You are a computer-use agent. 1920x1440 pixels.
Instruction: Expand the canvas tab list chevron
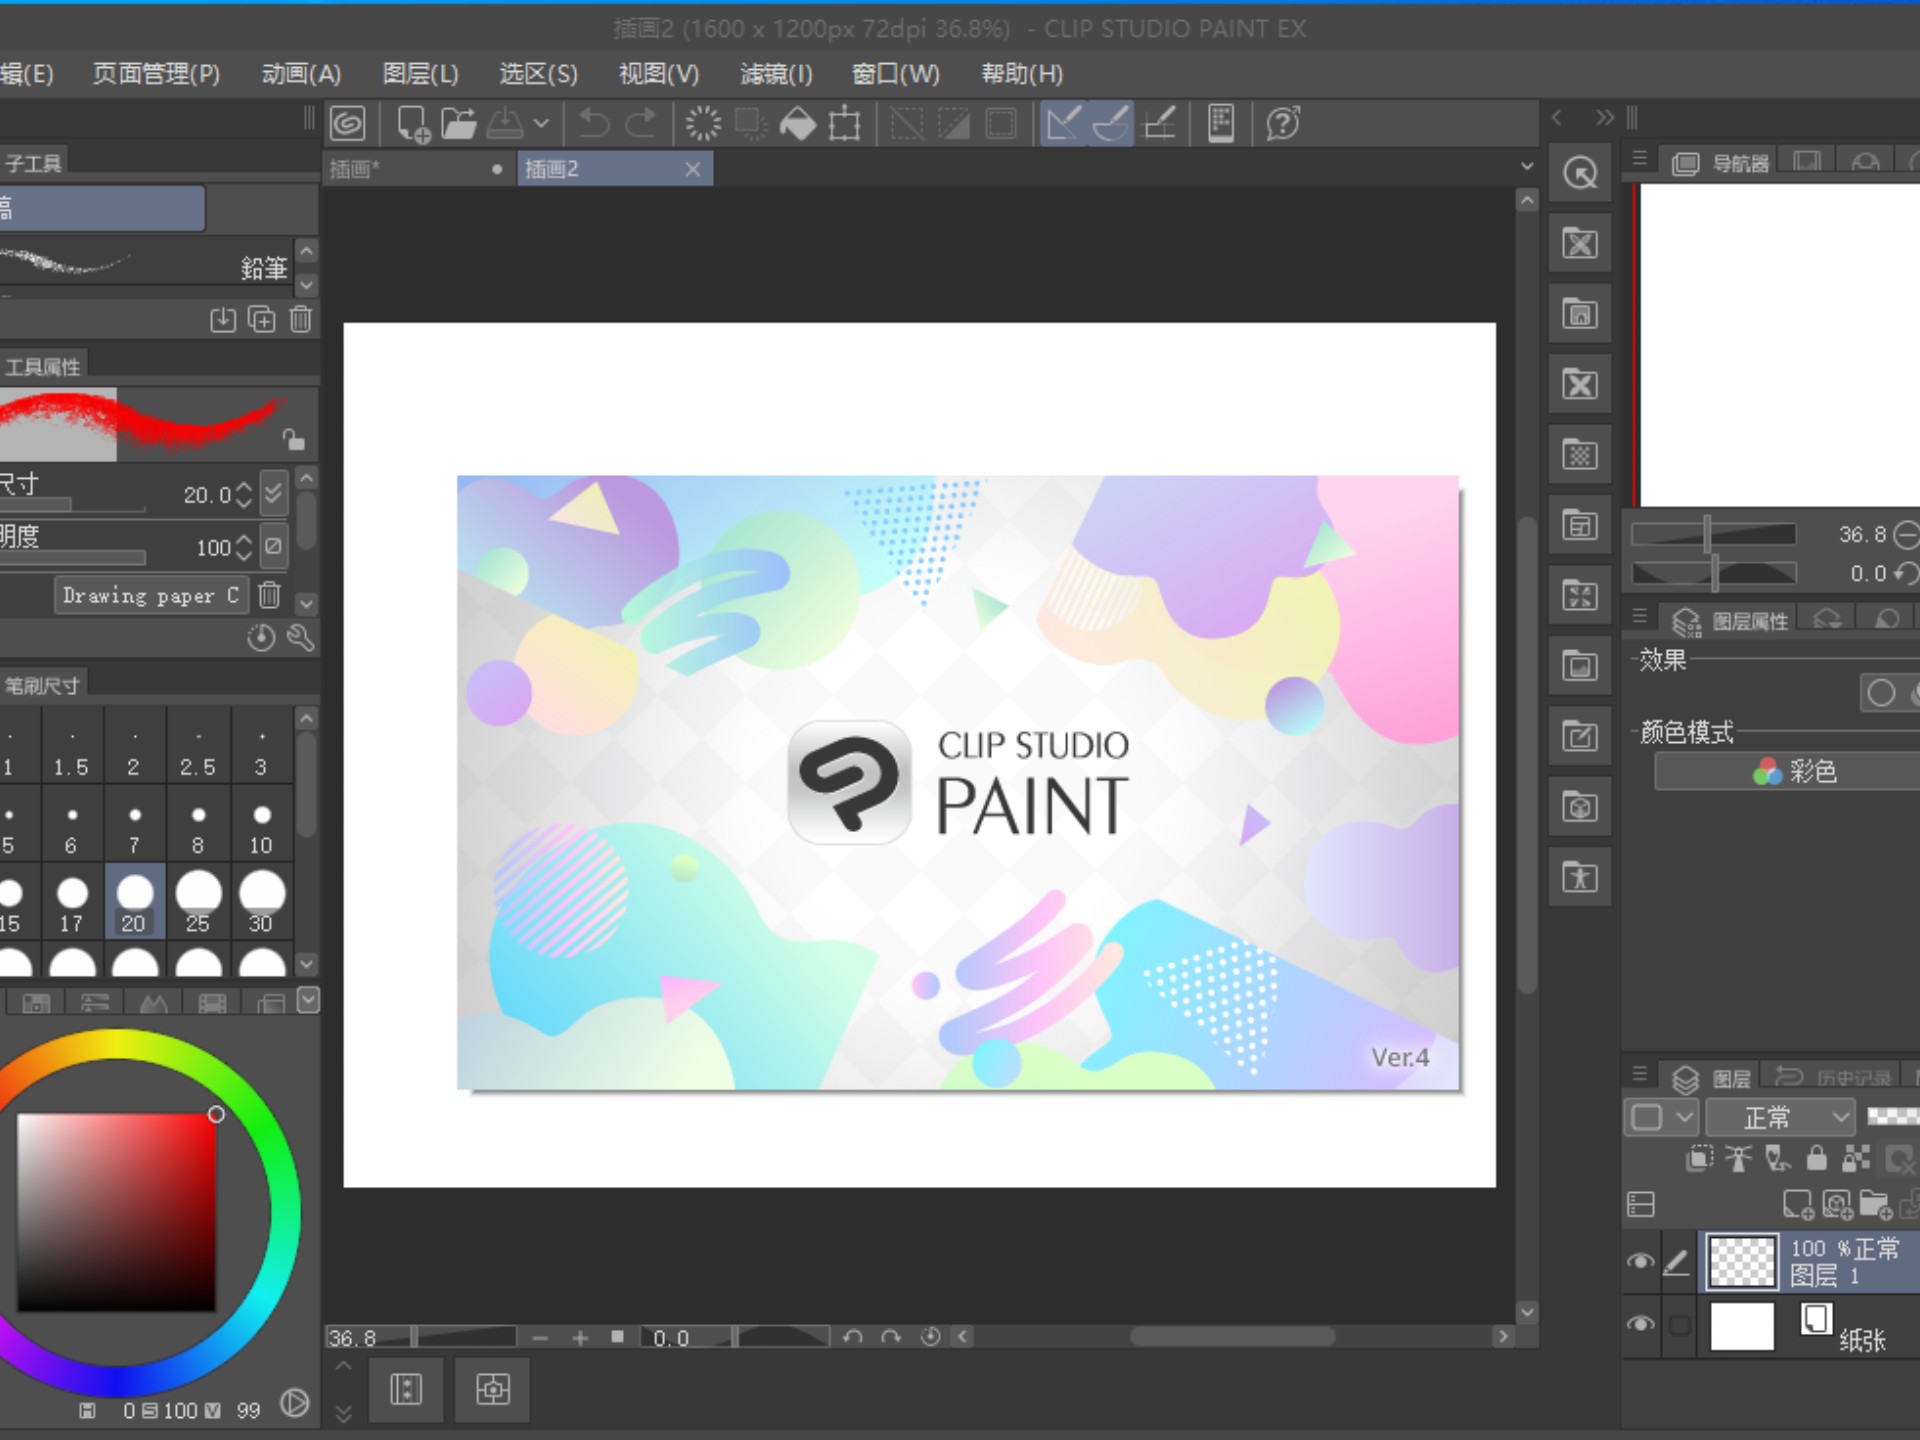(1527, 166)
